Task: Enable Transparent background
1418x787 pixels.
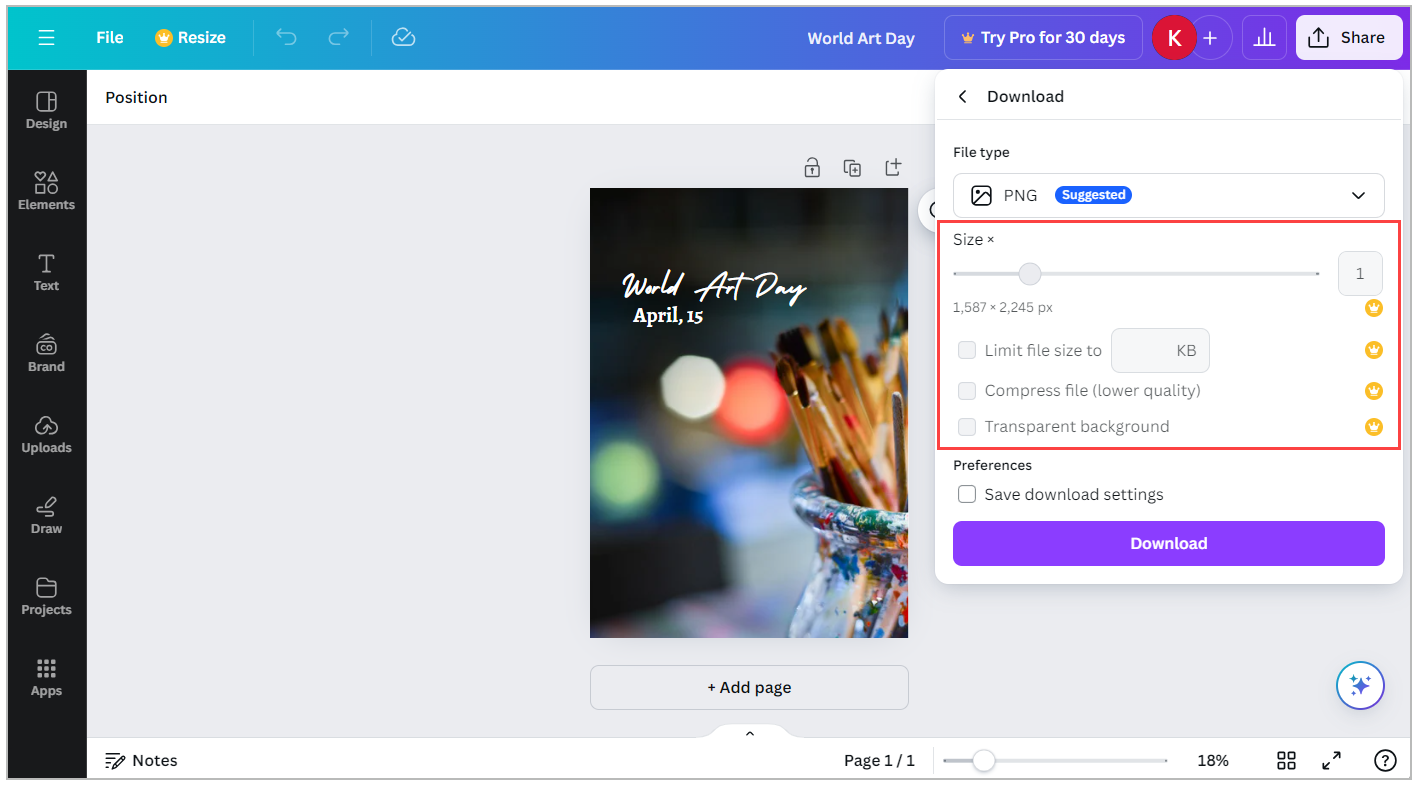Action: pos(967,426)
